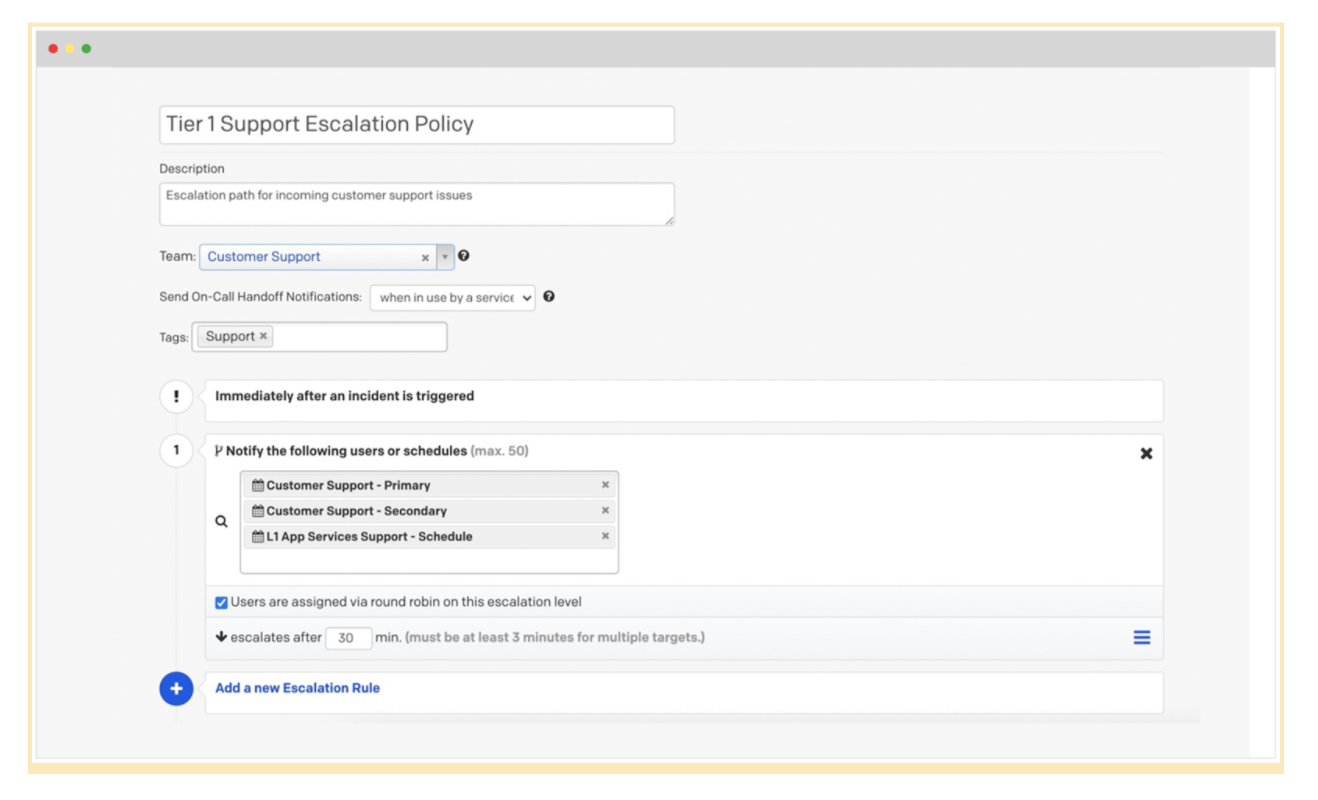Open the On-Call Handoff Notifications dropdown
The height and width of the screenshot is (800, 1318).
[452, 298]
